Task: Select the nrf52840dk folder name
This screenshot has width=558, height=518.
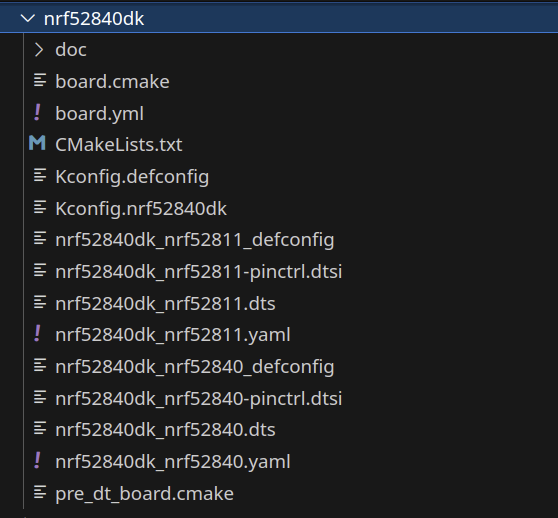Action: point(94,18)
